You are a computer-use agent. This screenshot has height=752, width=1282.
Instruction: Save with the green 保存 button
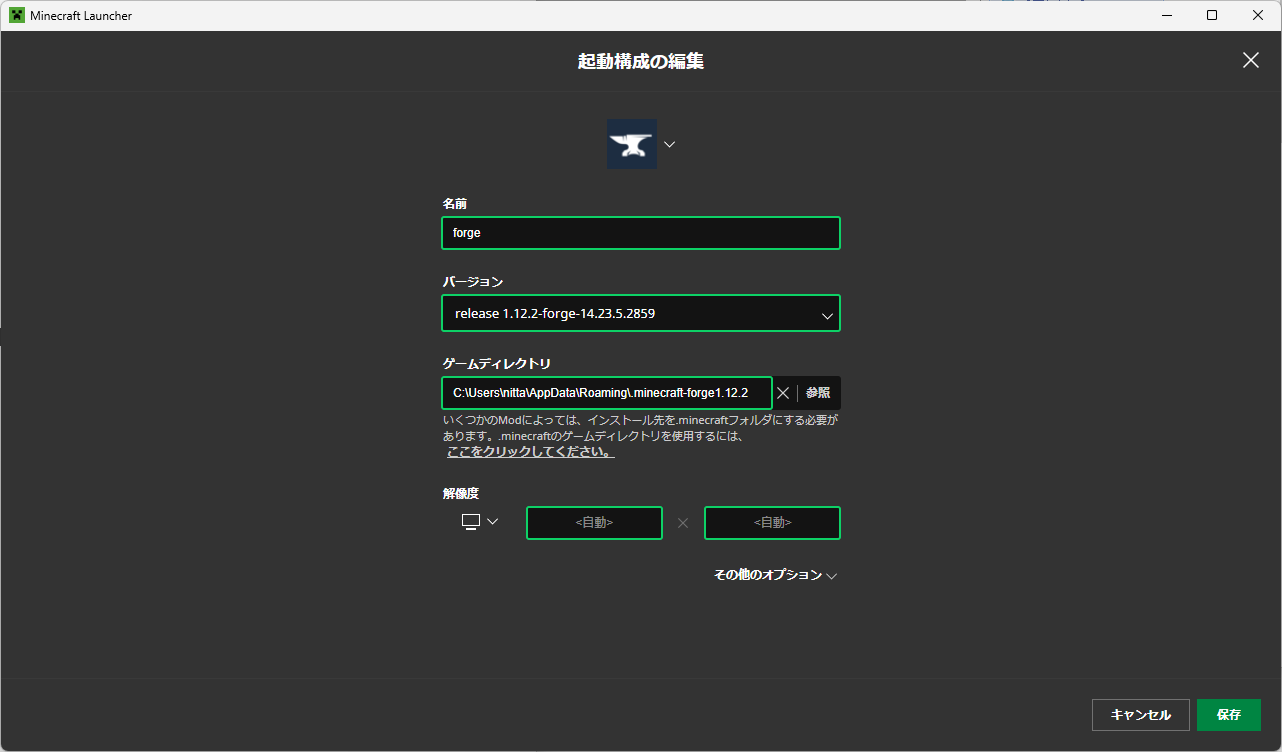(1228, 715)
